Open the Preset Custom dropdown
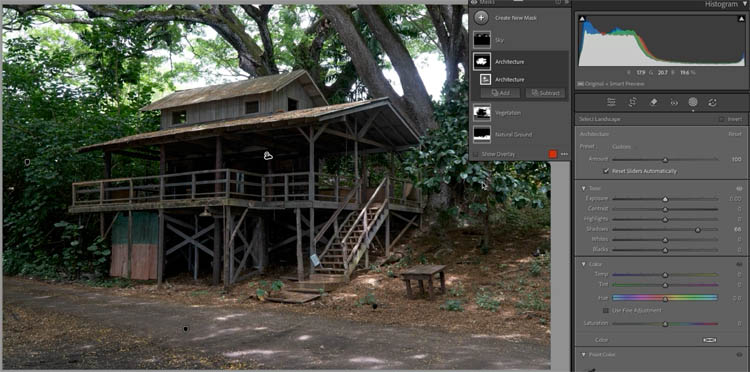The image size is (750, 372). (621, 147)
